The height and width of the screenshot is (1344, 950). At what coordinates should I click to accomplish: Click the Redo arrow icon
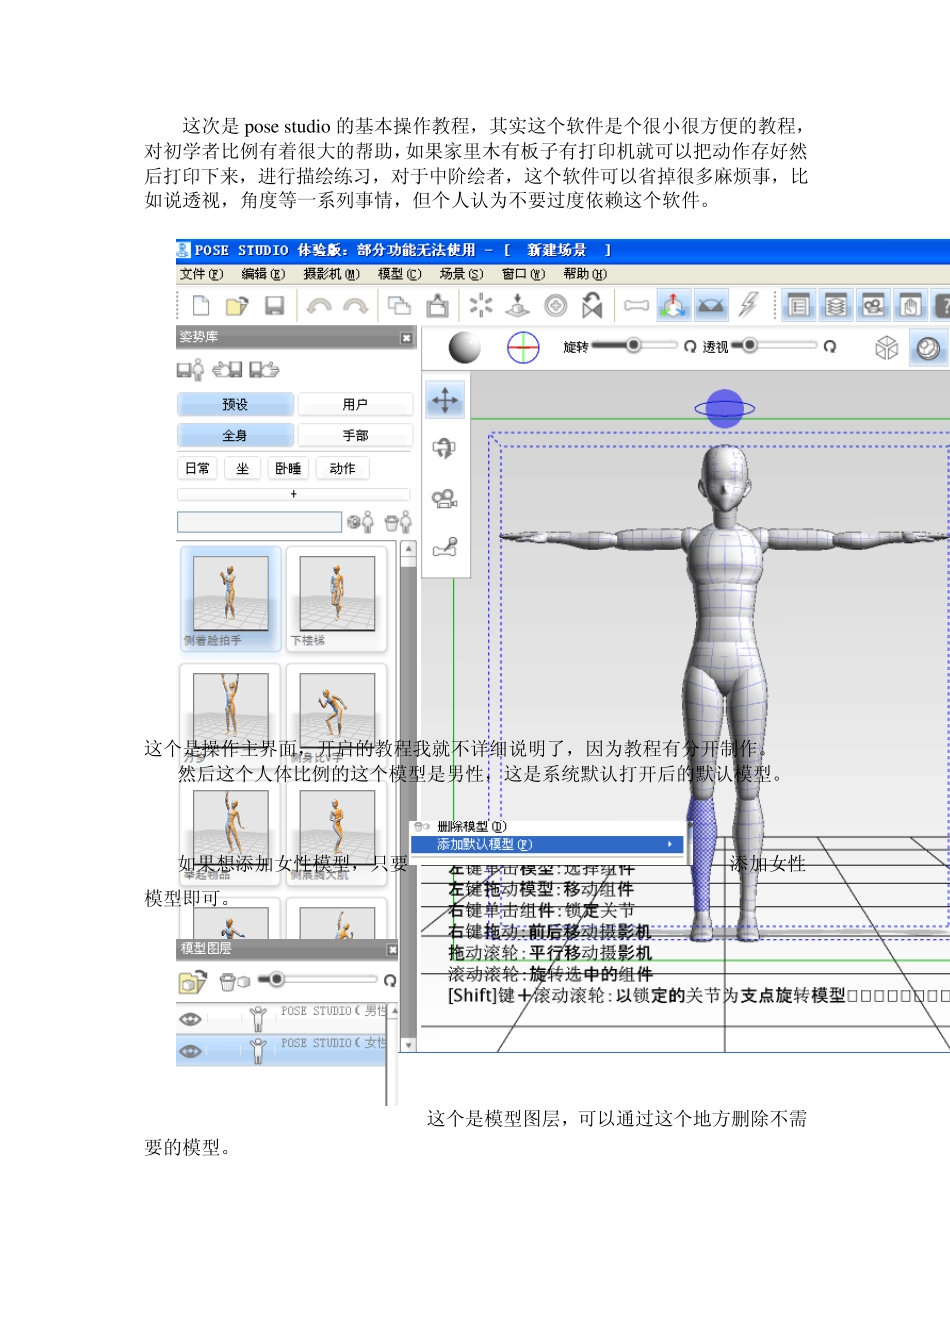355,306
